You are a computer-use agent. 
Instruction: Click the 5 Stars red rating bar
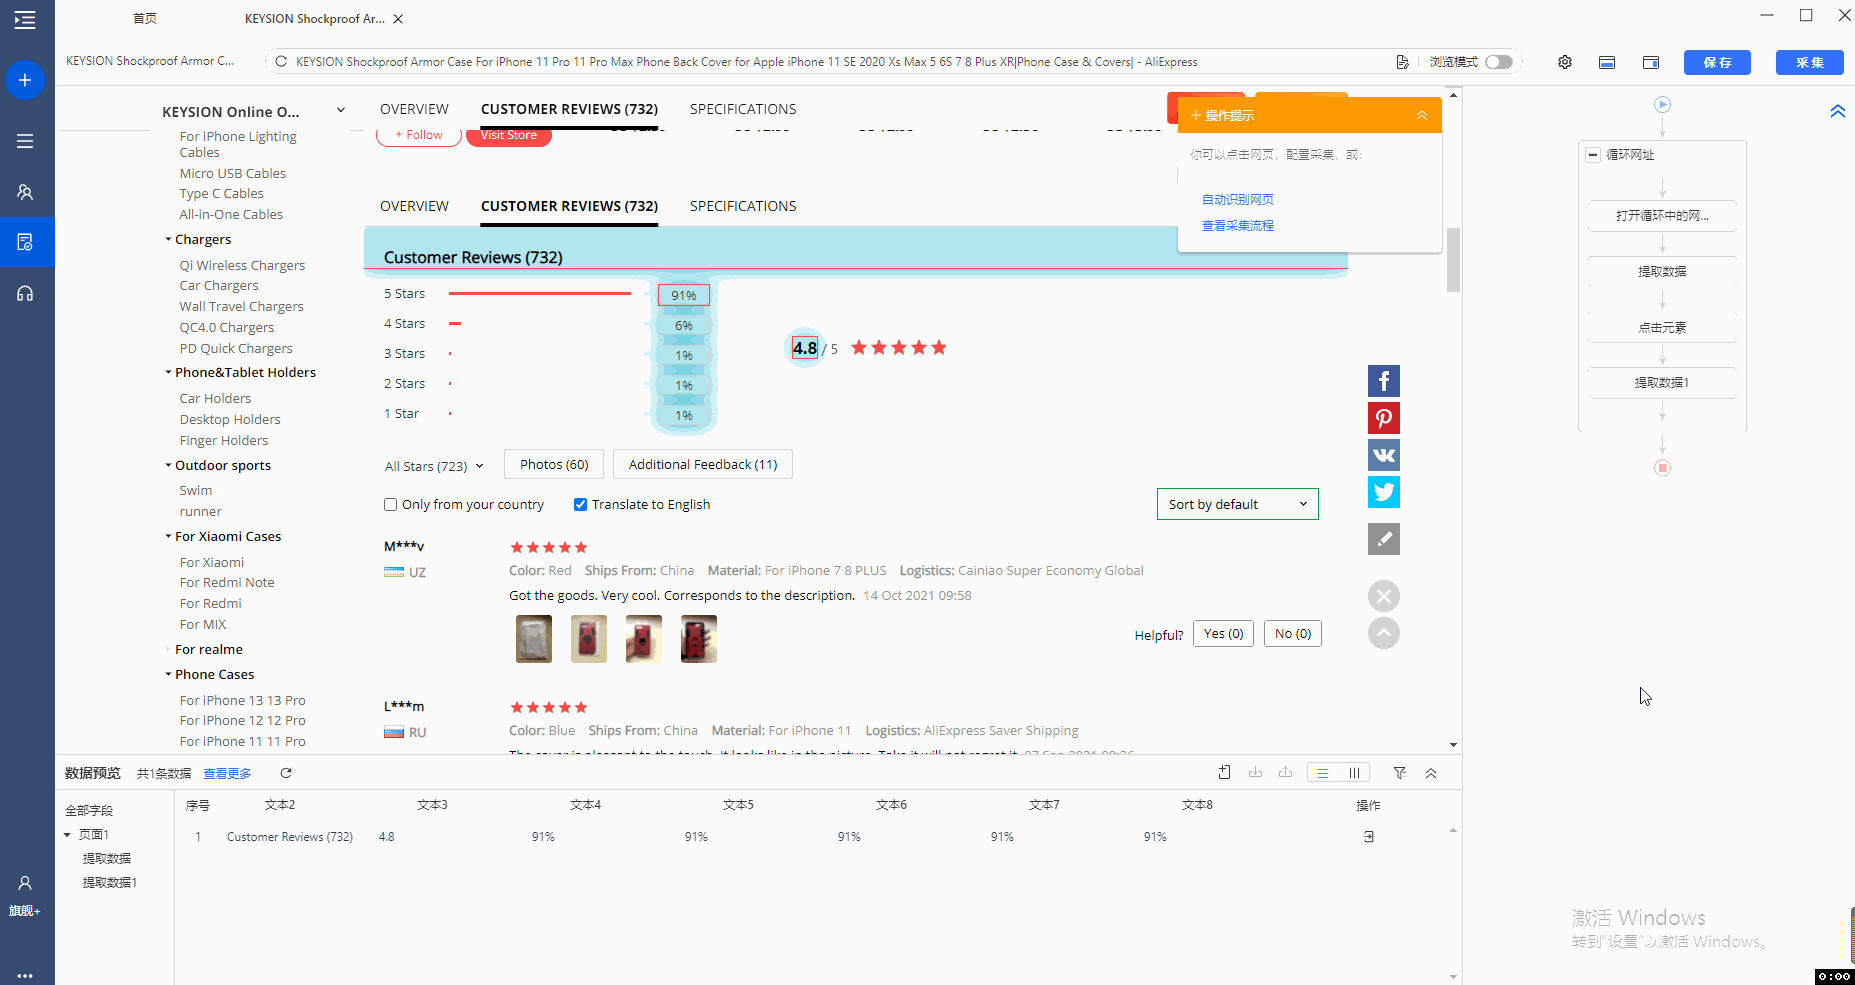coord(540,294)
